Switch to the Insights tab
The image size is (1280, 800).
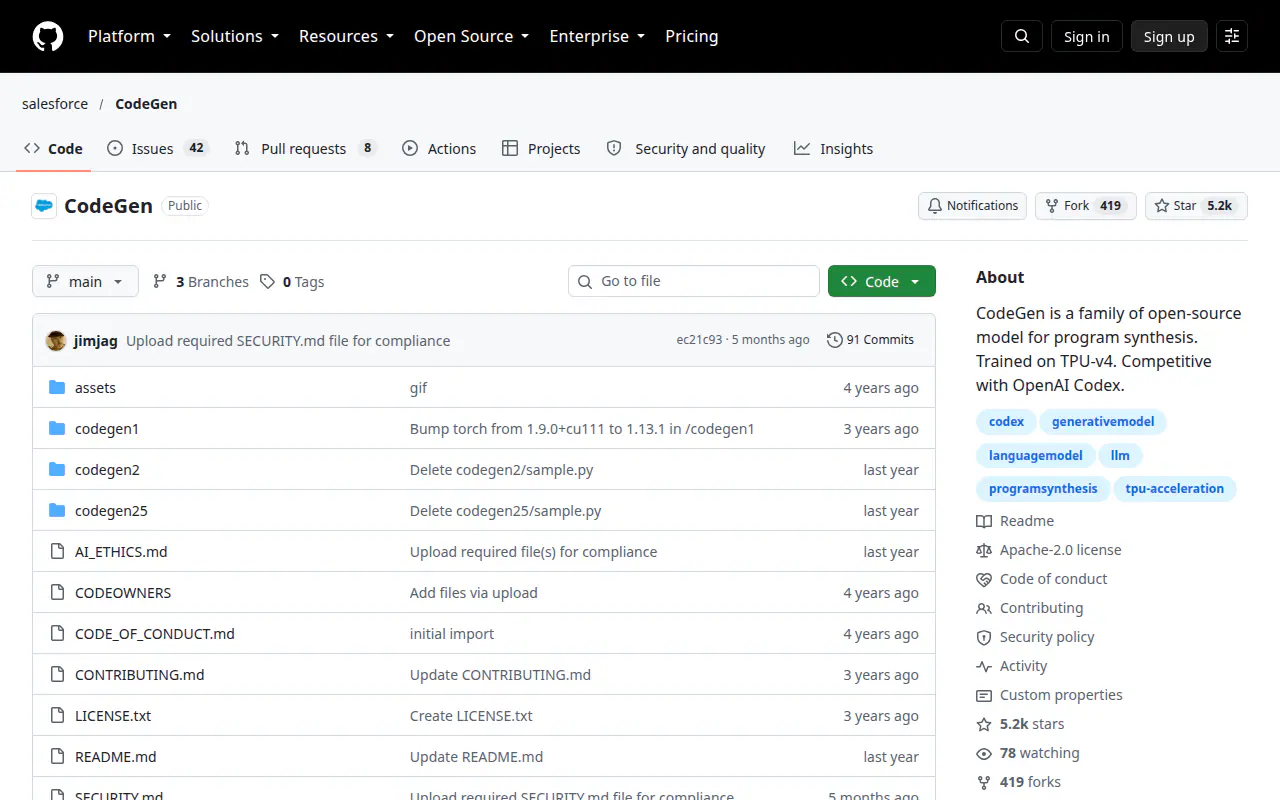pyautogui.click(x=834, y=149)
